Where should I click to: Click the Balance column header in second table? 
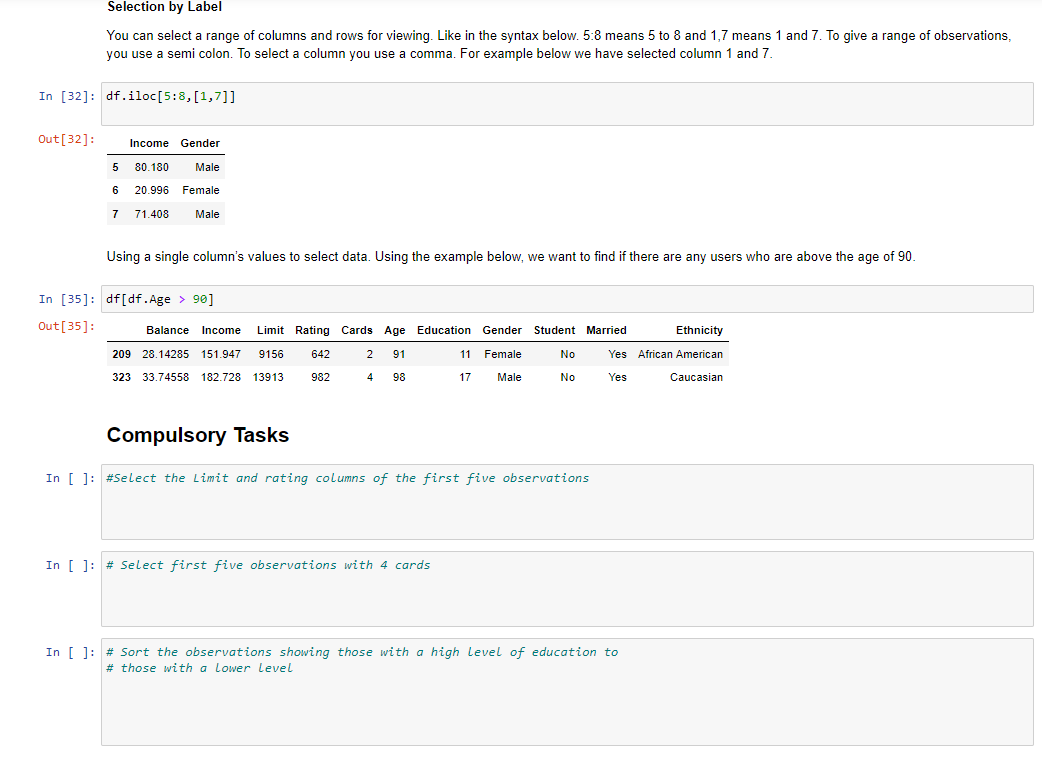click(167, 330)
